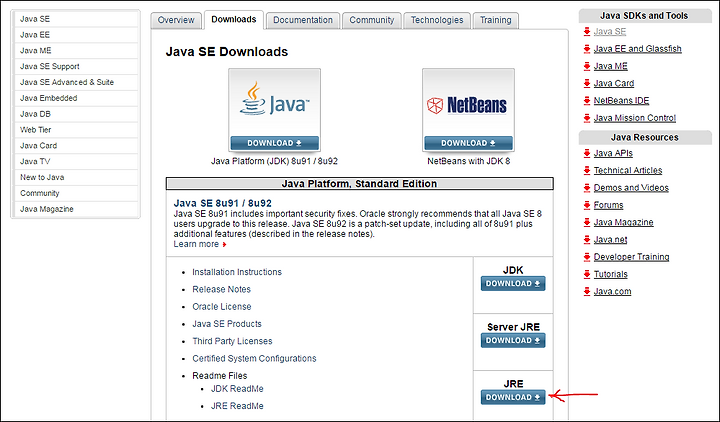Open the Training tab
This screenshot has height=422, width=720.
pos(495,20)
